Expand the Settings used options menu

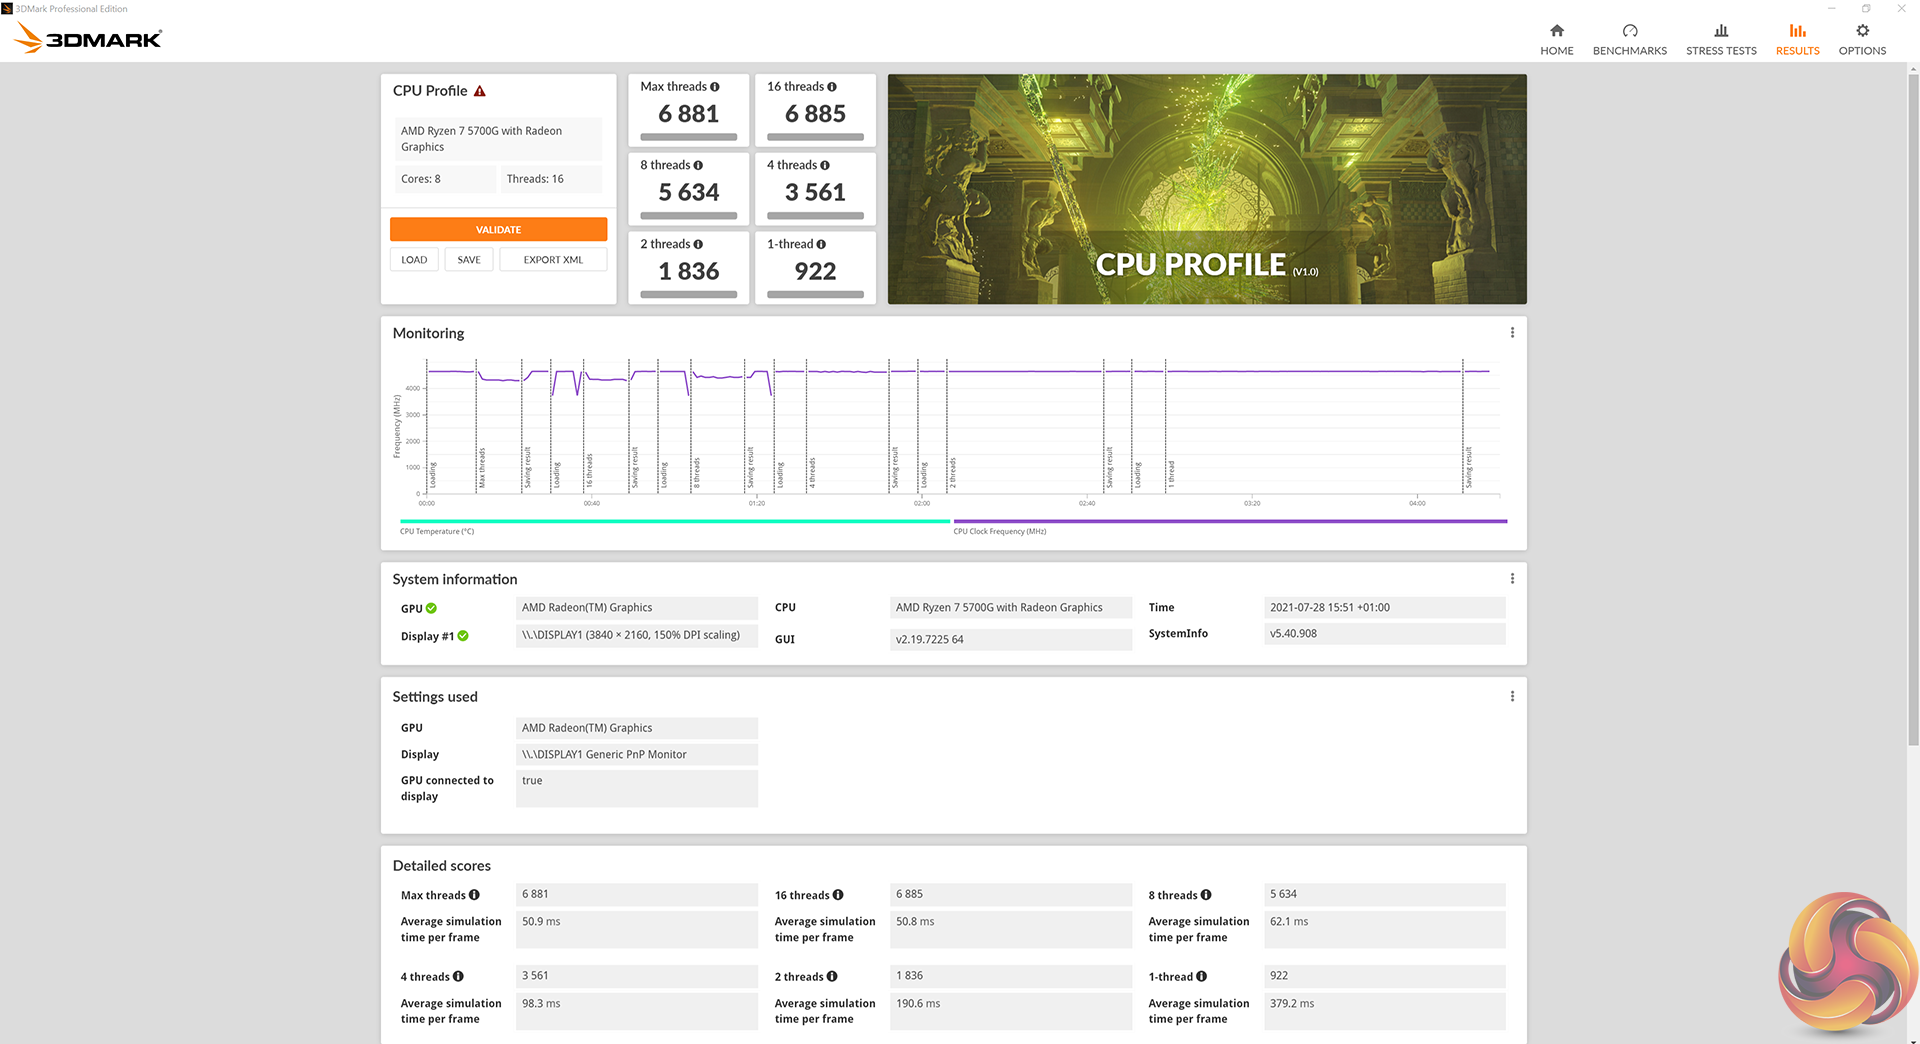point(1512,697)
